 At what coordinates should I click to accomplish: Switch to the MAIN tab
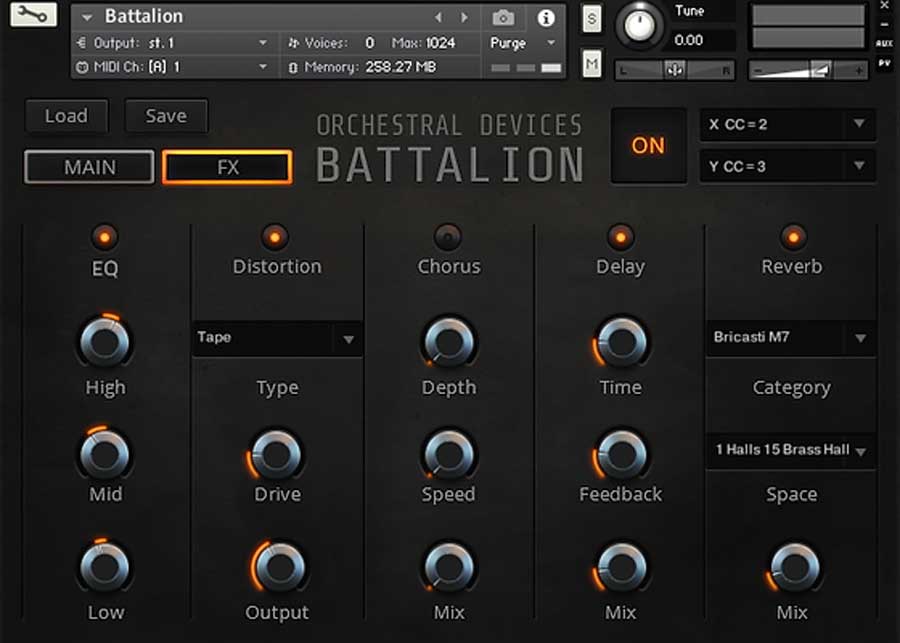click(x=89, y=167)
